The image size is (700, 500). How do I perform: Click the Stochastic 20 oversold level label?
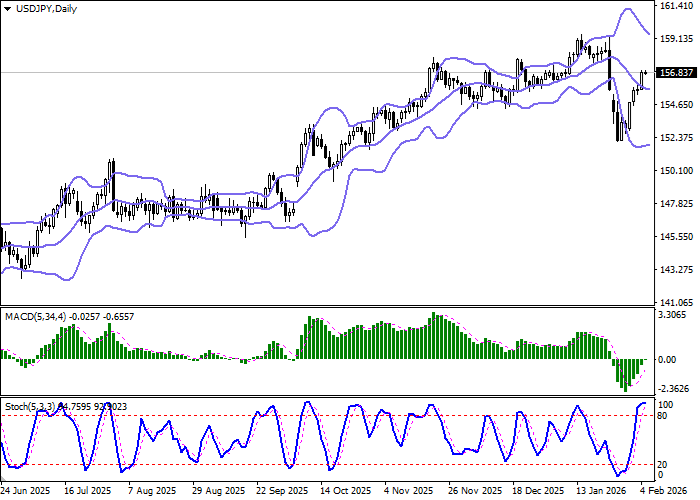(662, 464)
